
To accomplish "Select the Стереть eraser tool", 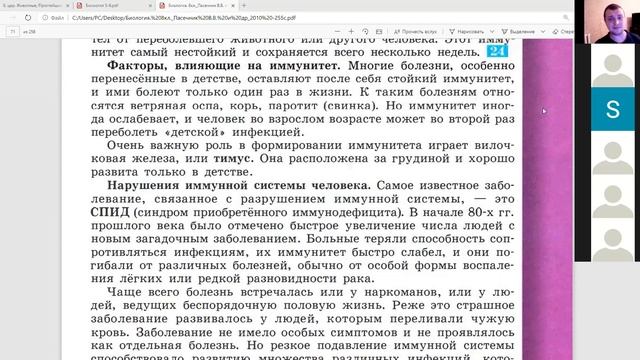I will 563,31.
